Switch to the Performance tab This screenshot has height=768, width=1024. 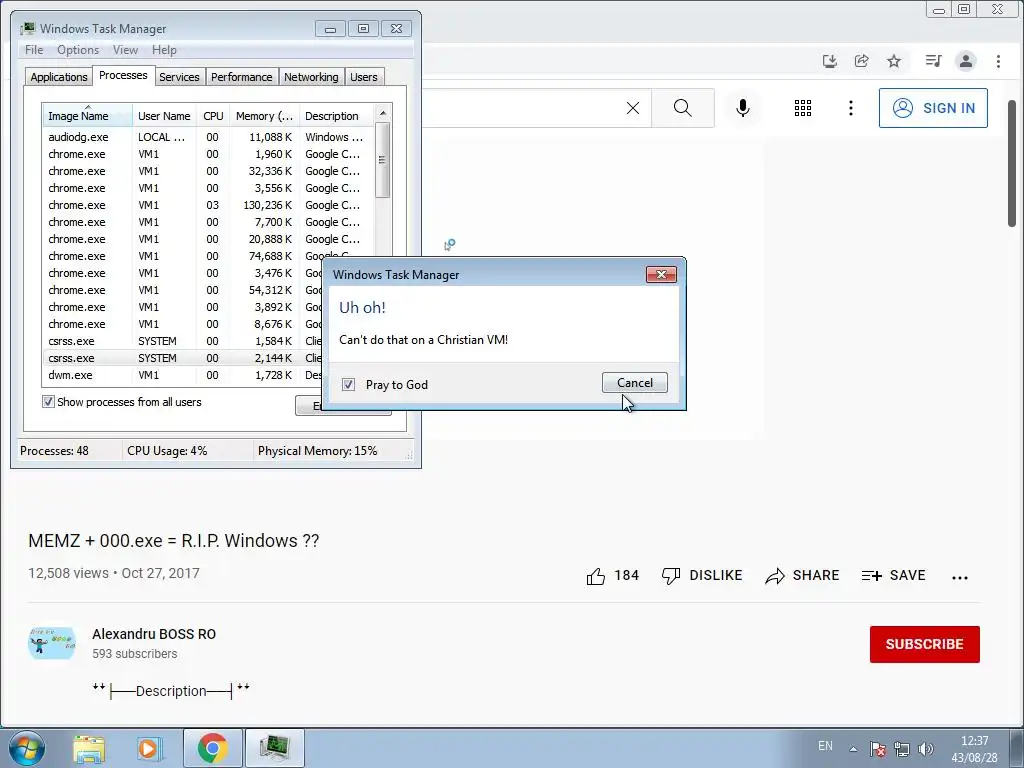click(242, 77)
